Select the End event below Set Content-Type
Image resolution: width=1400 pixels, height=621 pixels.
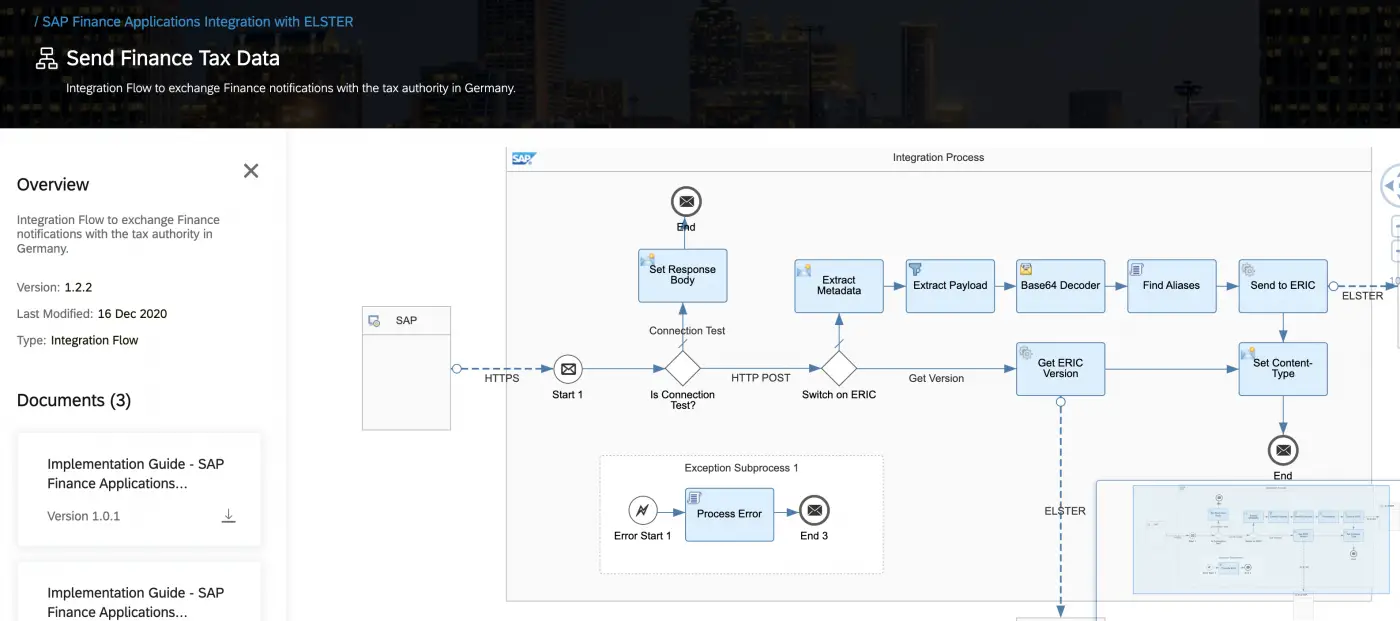1283,449
